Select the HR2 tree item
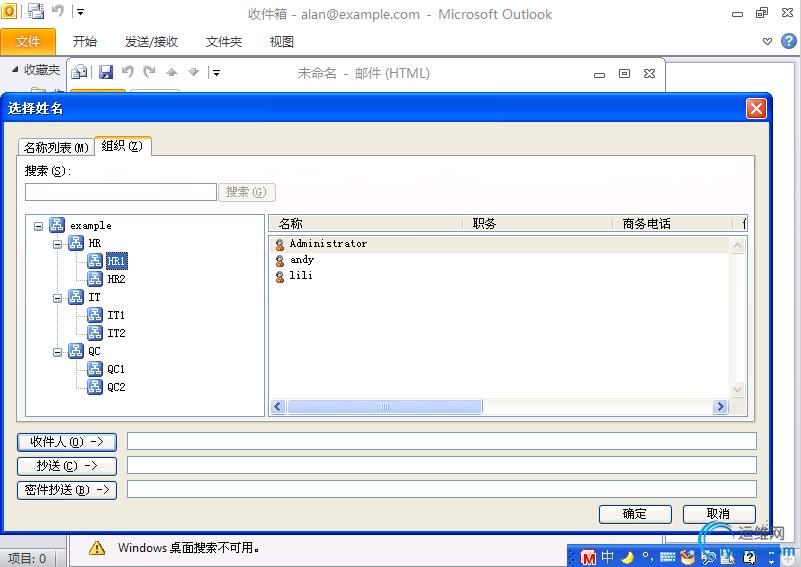The height and width of the screenshot is (567, 801). click(x=116, y=279)
